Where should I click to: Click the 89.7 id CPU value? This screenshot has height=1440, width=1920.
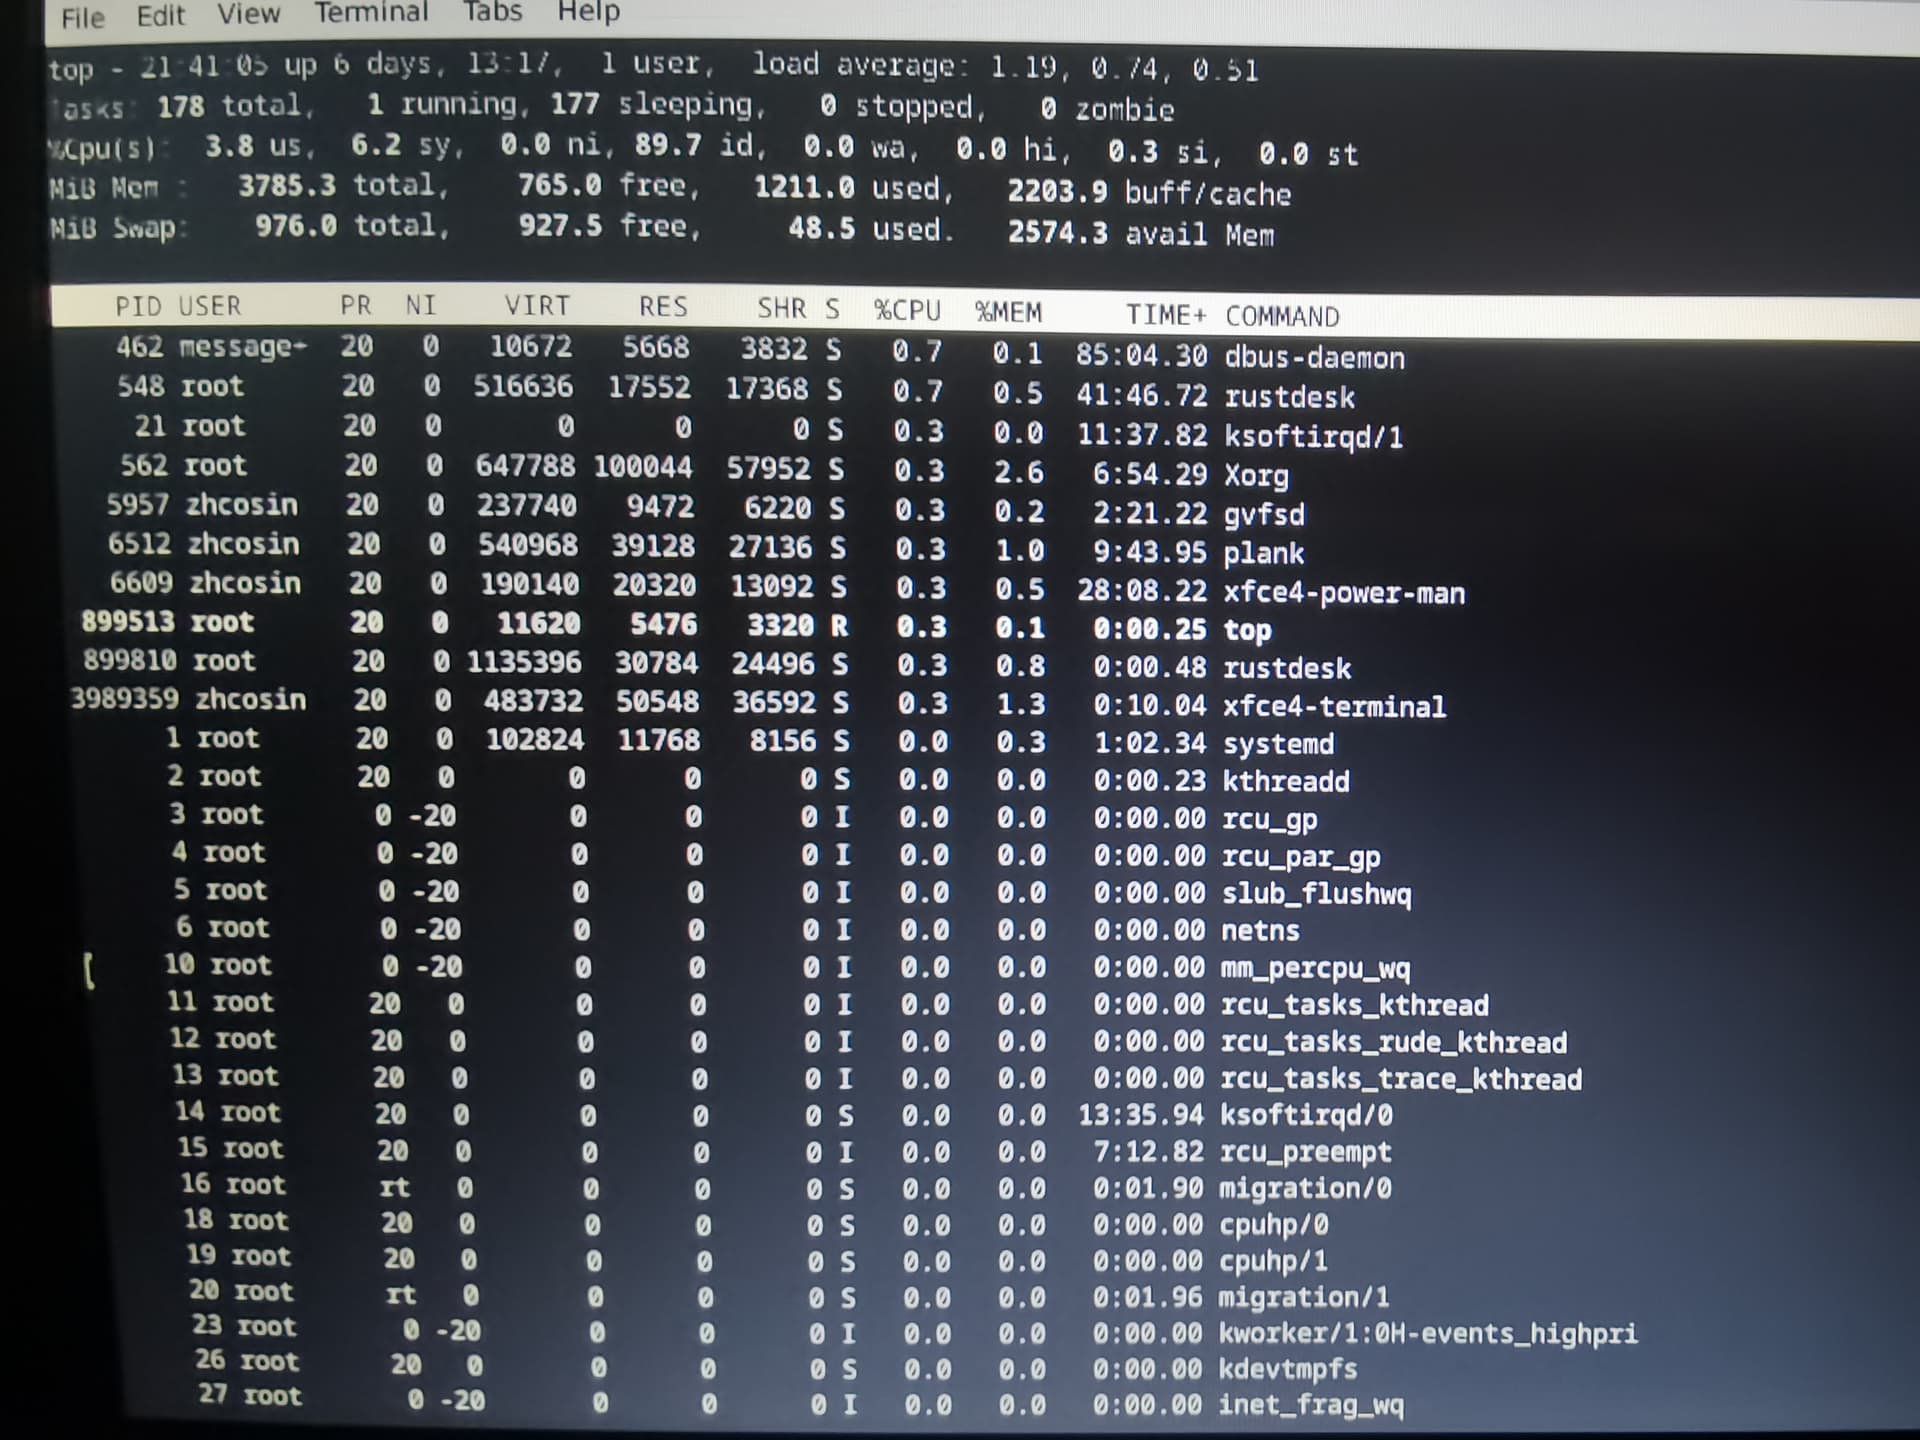click(668, 146)
